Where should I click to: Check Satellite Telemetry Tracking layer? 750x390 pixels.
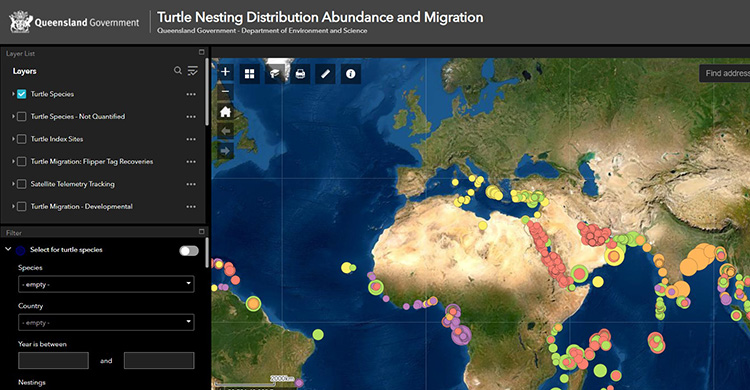coord(22,184)
